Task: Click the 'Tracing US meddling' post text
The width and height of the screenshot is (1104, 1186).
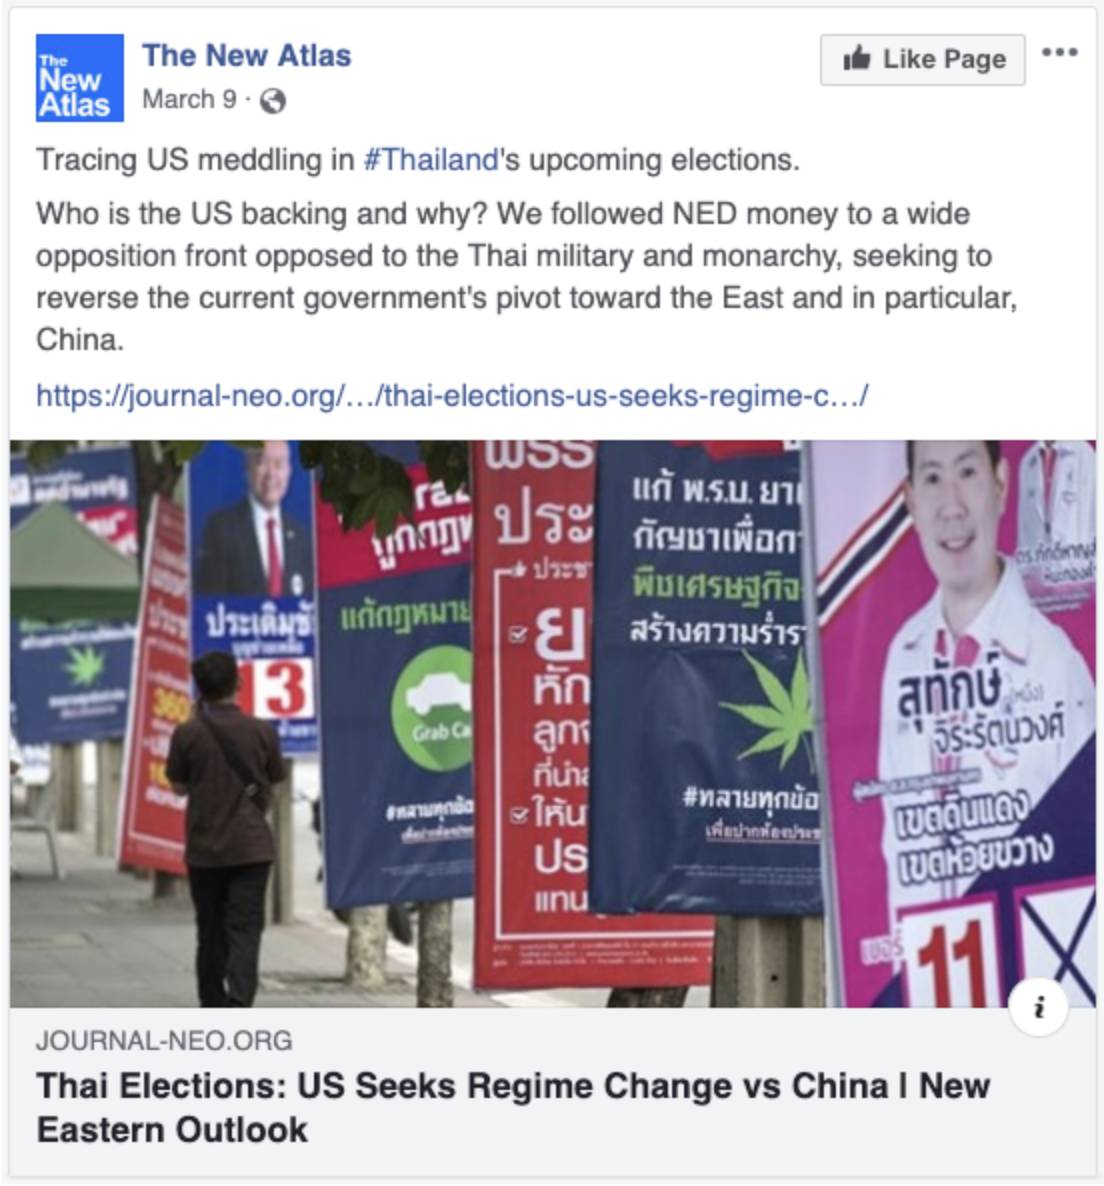Action: 417,160
